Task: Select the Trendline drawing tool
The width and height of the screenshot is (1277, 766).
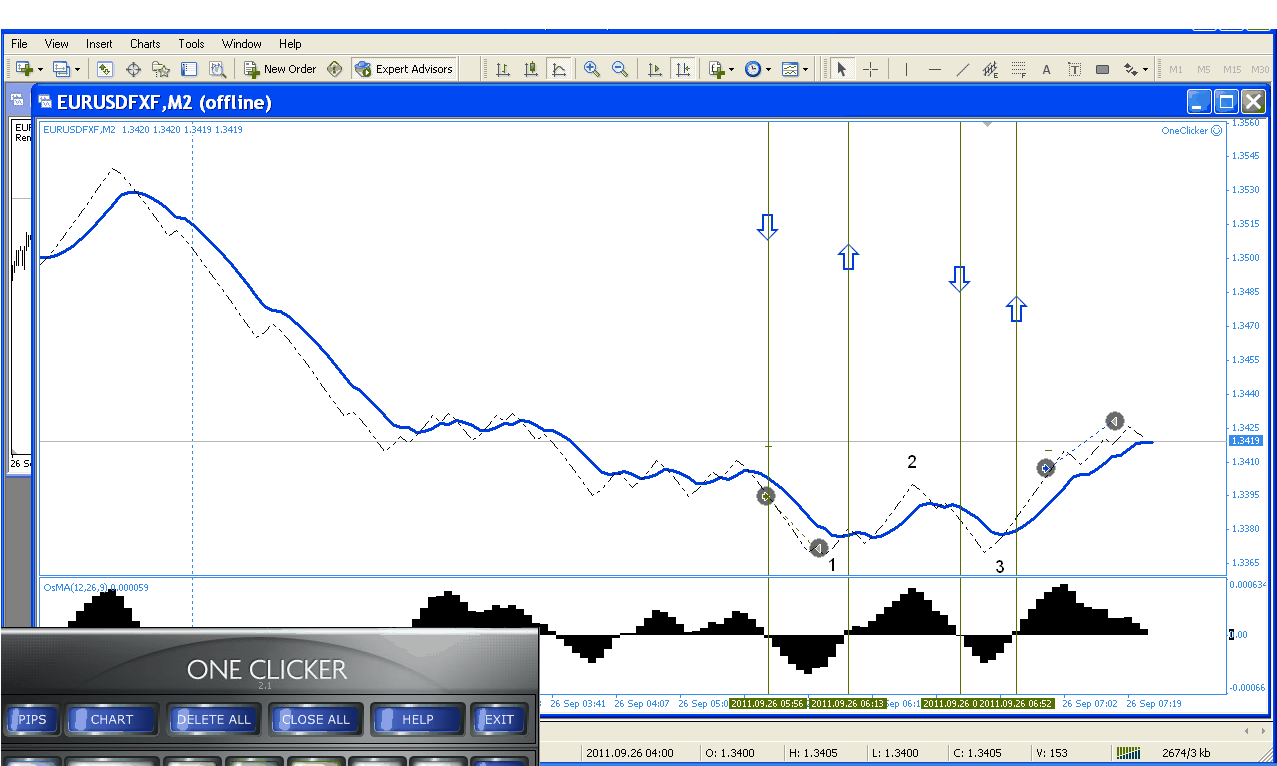Action: (x=962, y=69)
